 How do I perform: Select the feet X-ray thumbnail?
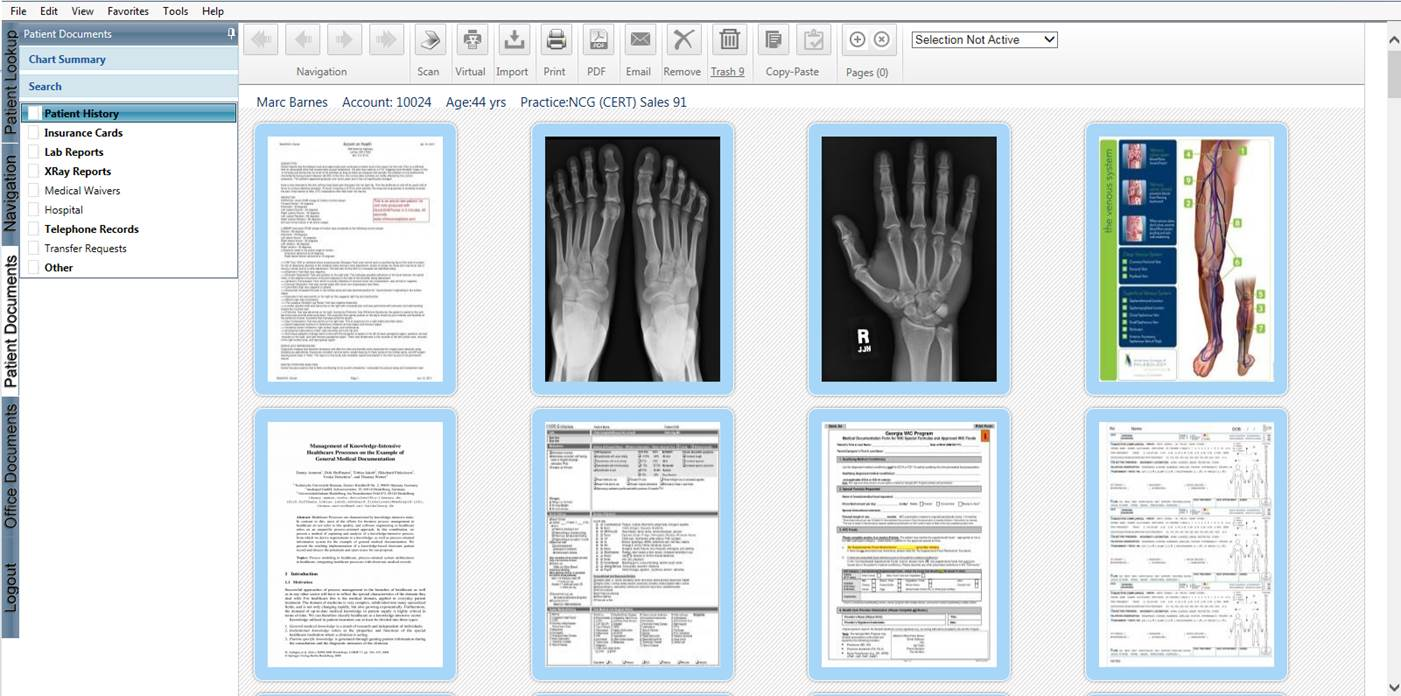point(633,259)
